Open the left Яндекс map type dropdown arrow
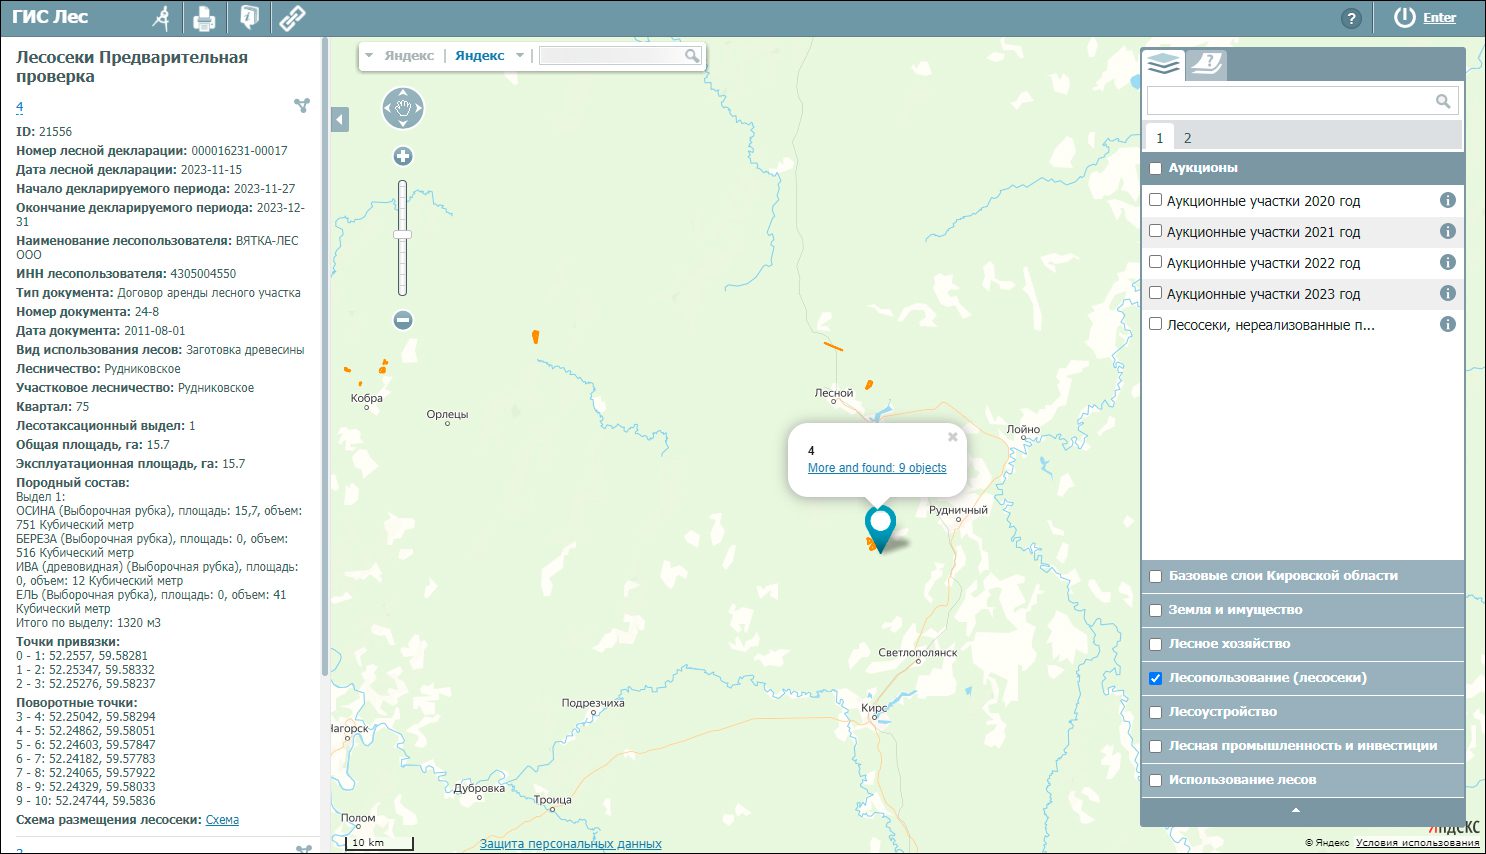 (369, 56)
